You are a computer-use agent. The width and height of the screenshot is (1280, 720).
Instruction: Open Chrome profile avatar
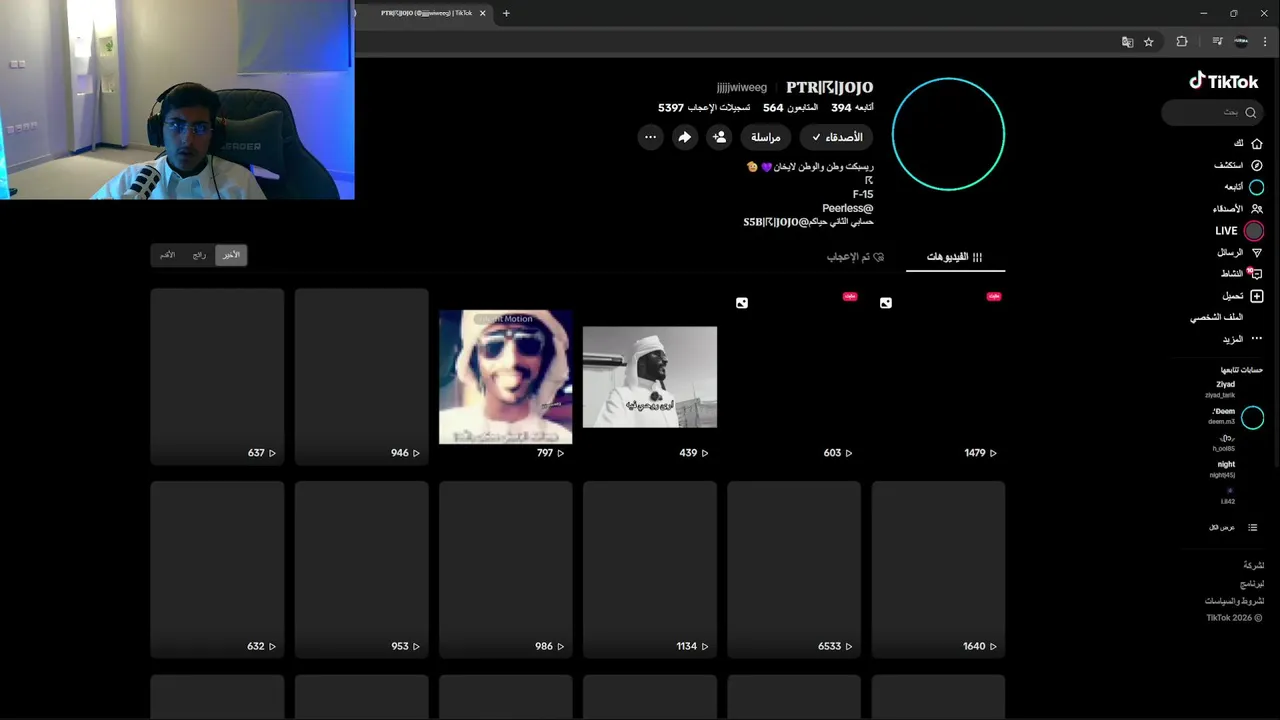click(x=1241, y=42)
